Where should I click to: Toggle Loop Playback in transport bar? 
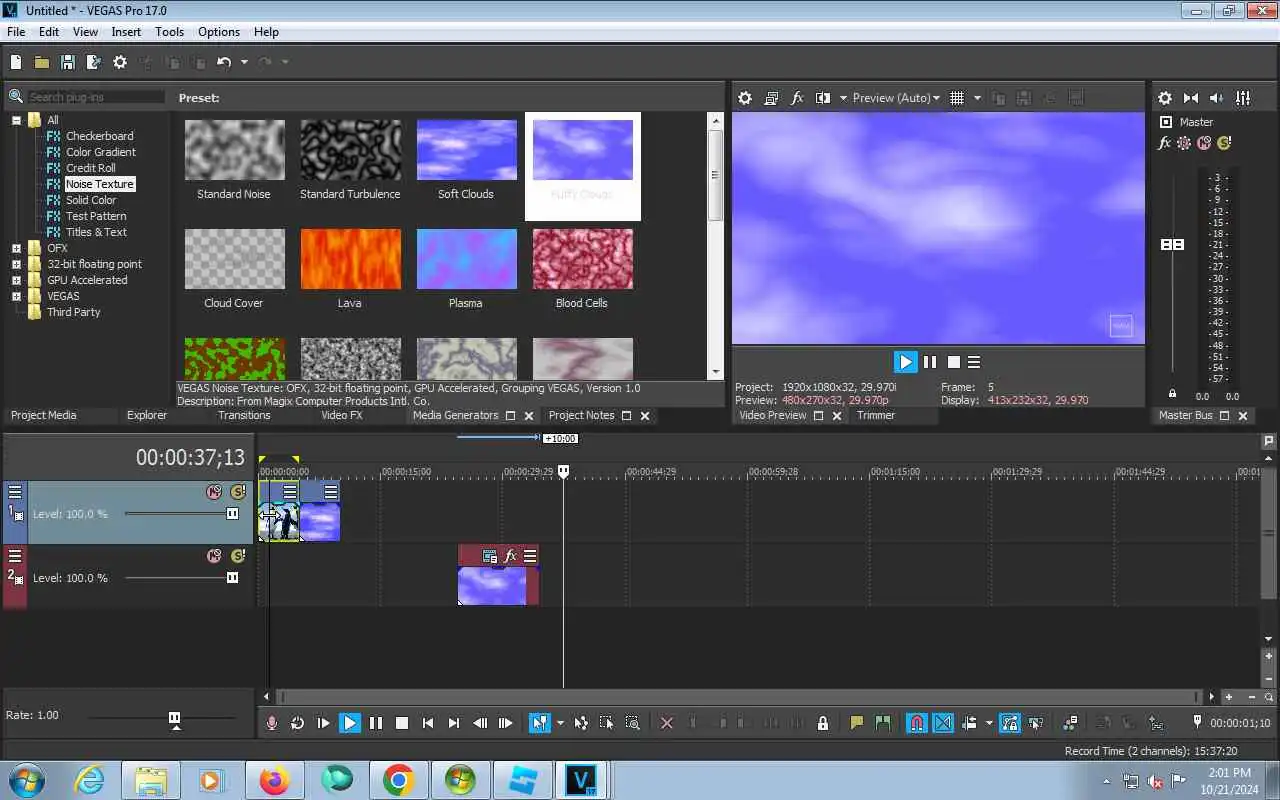pos(298,723)
